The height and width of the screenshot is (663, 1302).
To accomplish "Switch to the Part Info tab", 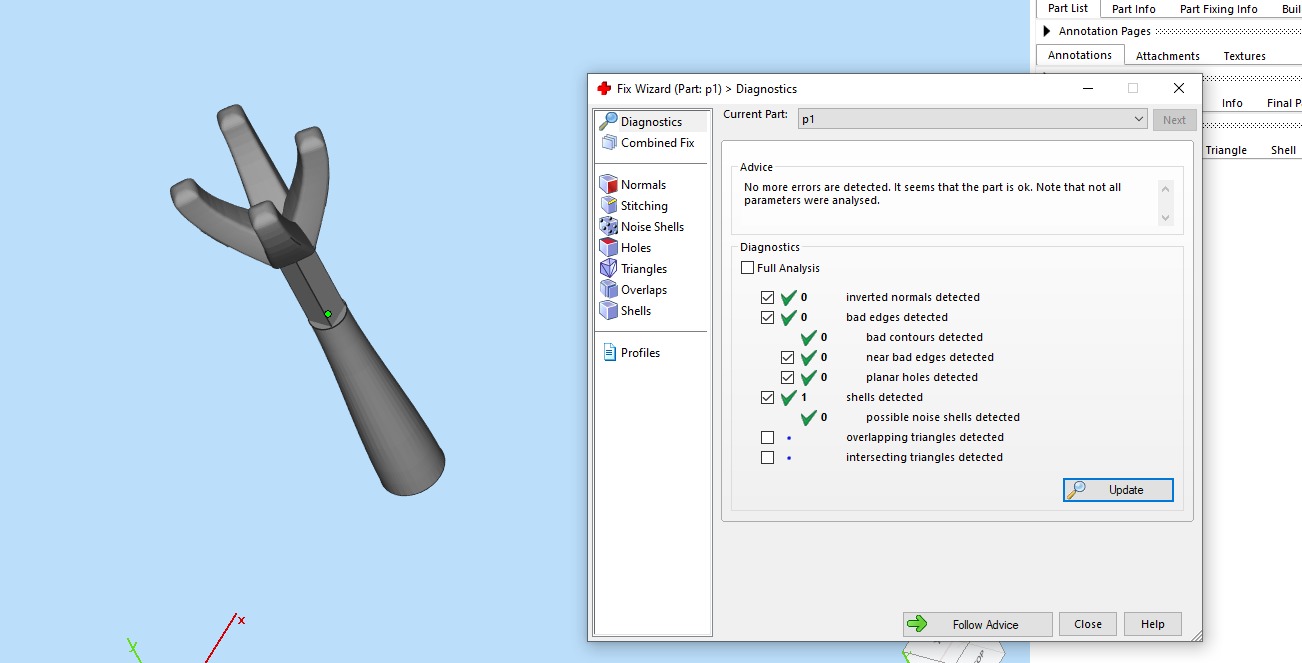I will [x=1133, y=9].
